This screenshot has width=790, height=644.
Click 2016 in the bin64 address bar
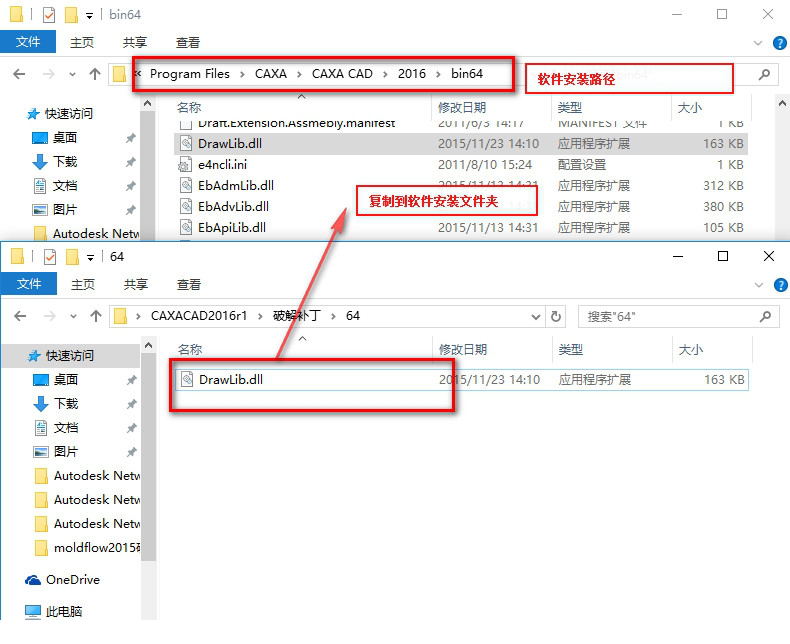412,74
